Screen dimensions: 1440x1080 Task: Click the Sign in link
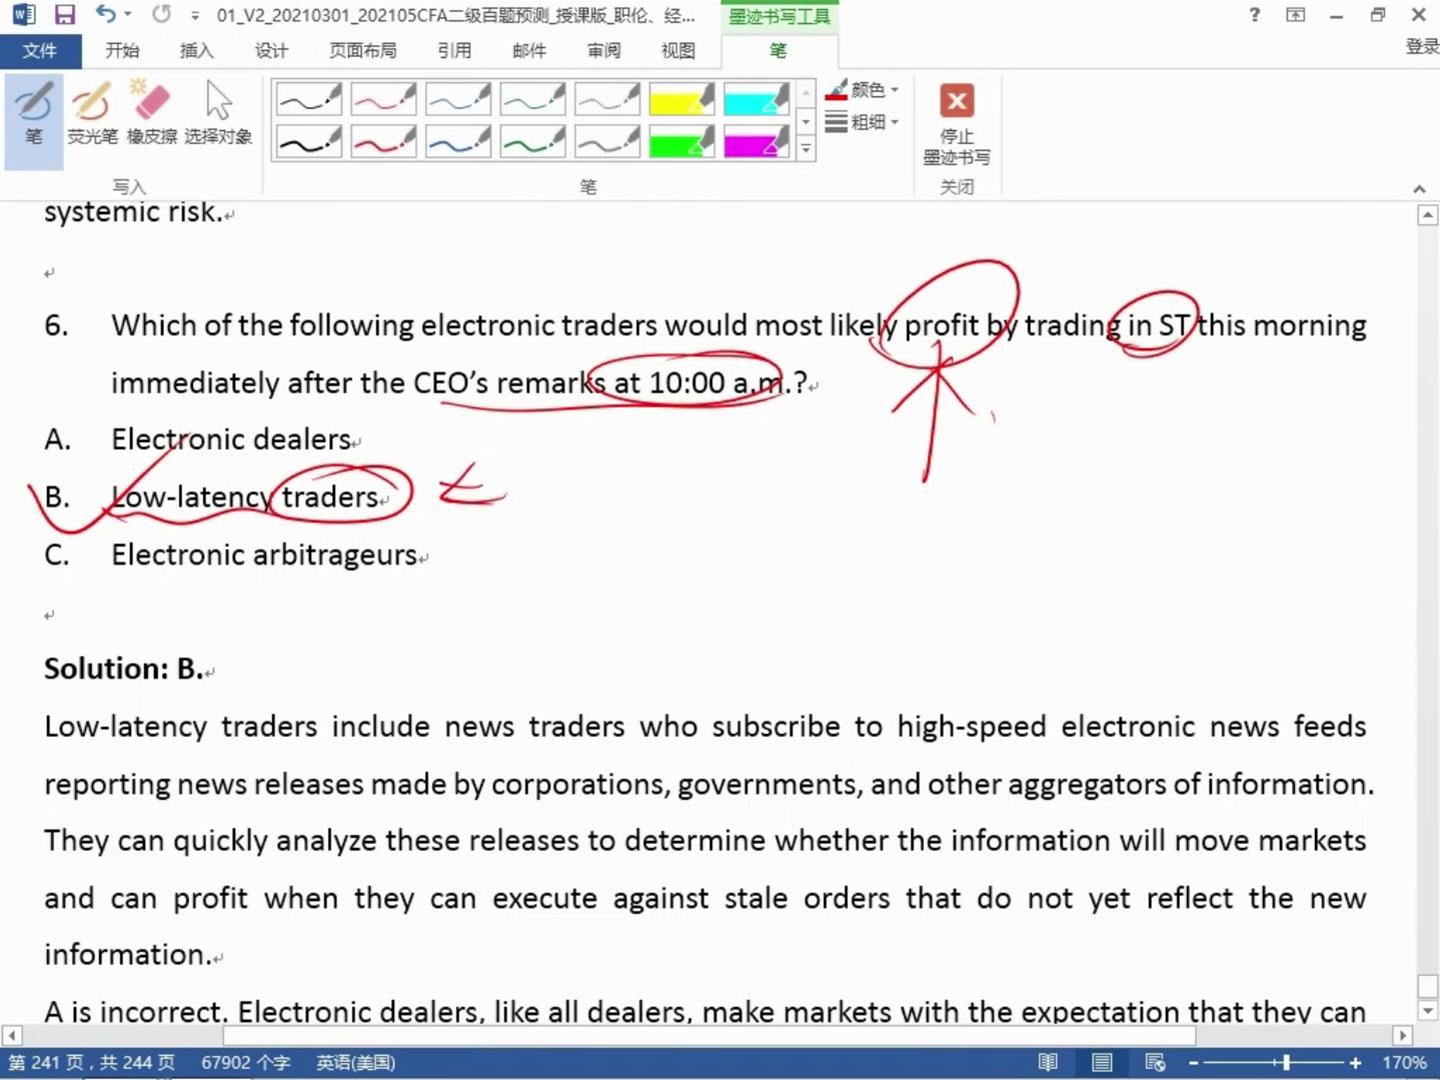tap(1421, 46)
